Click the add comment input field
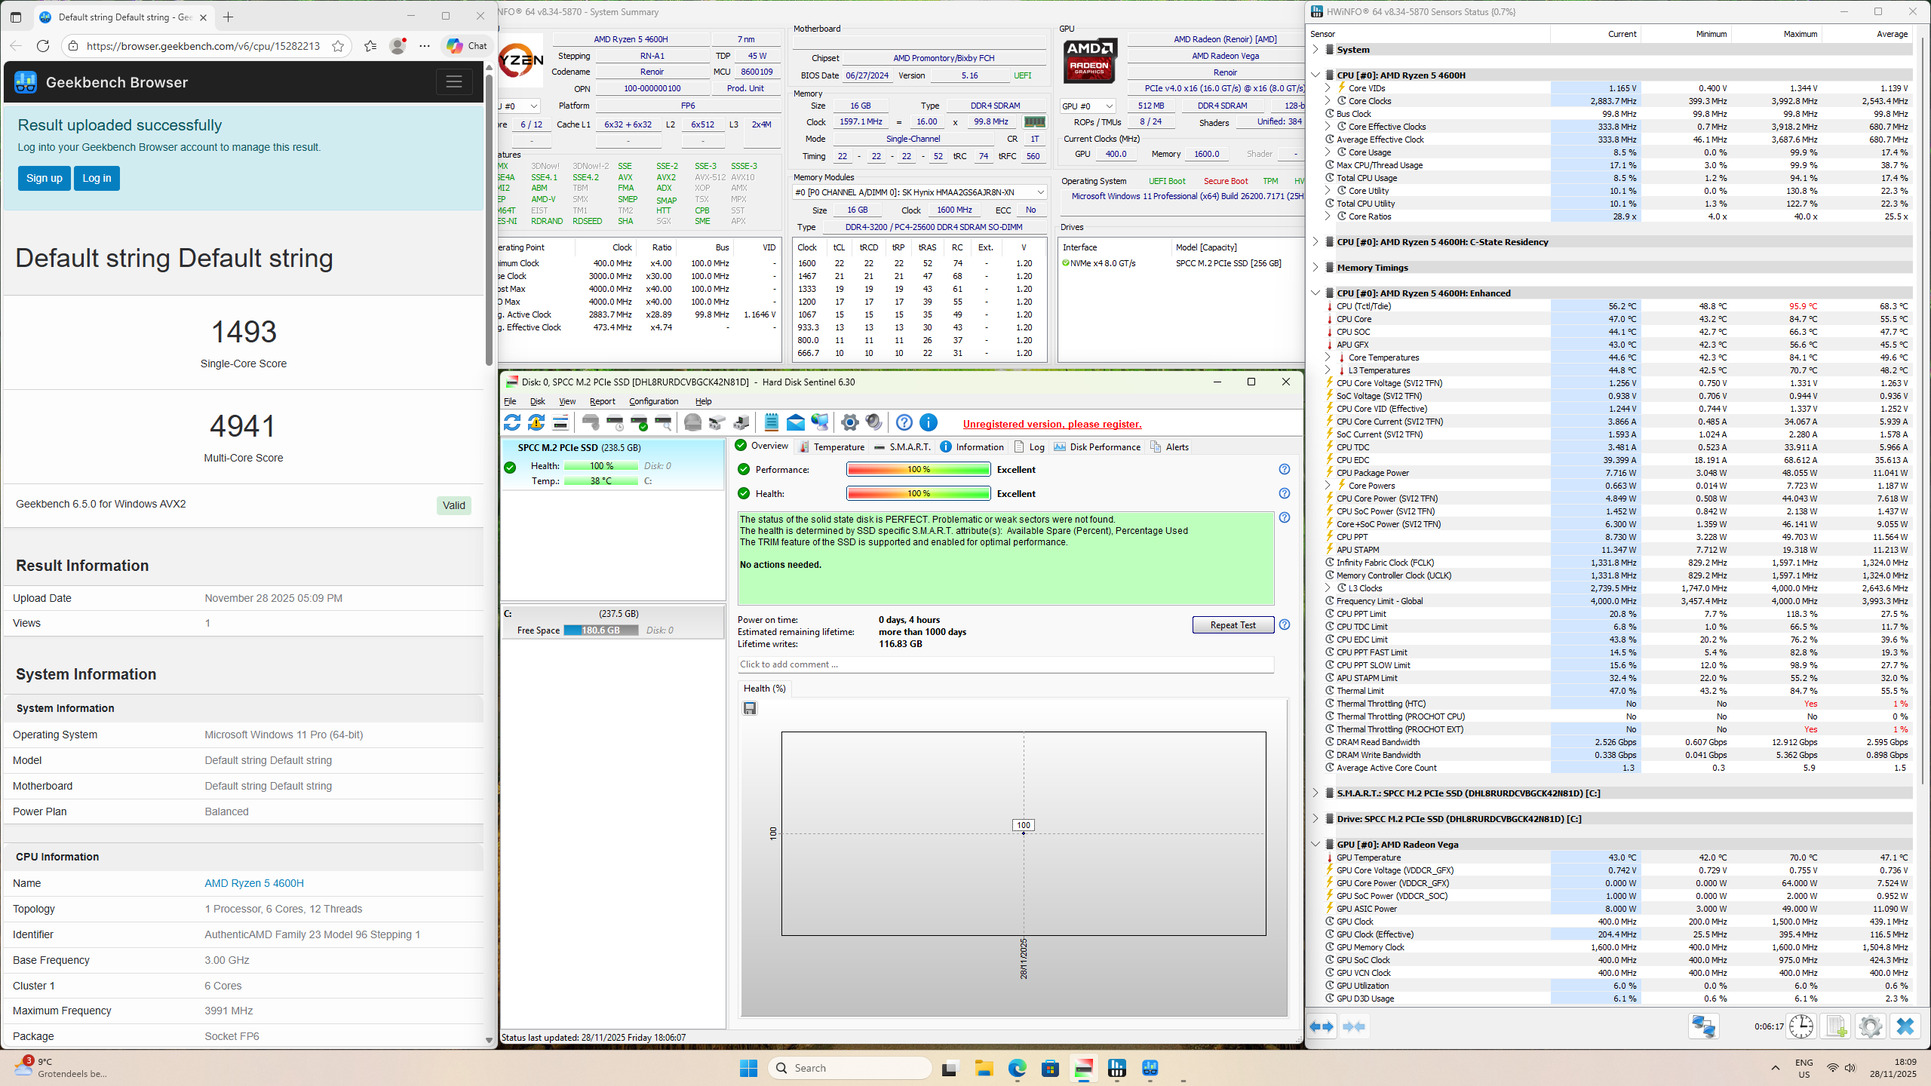This screenshot has width=1931, height=1086. tap(1005, 665)
